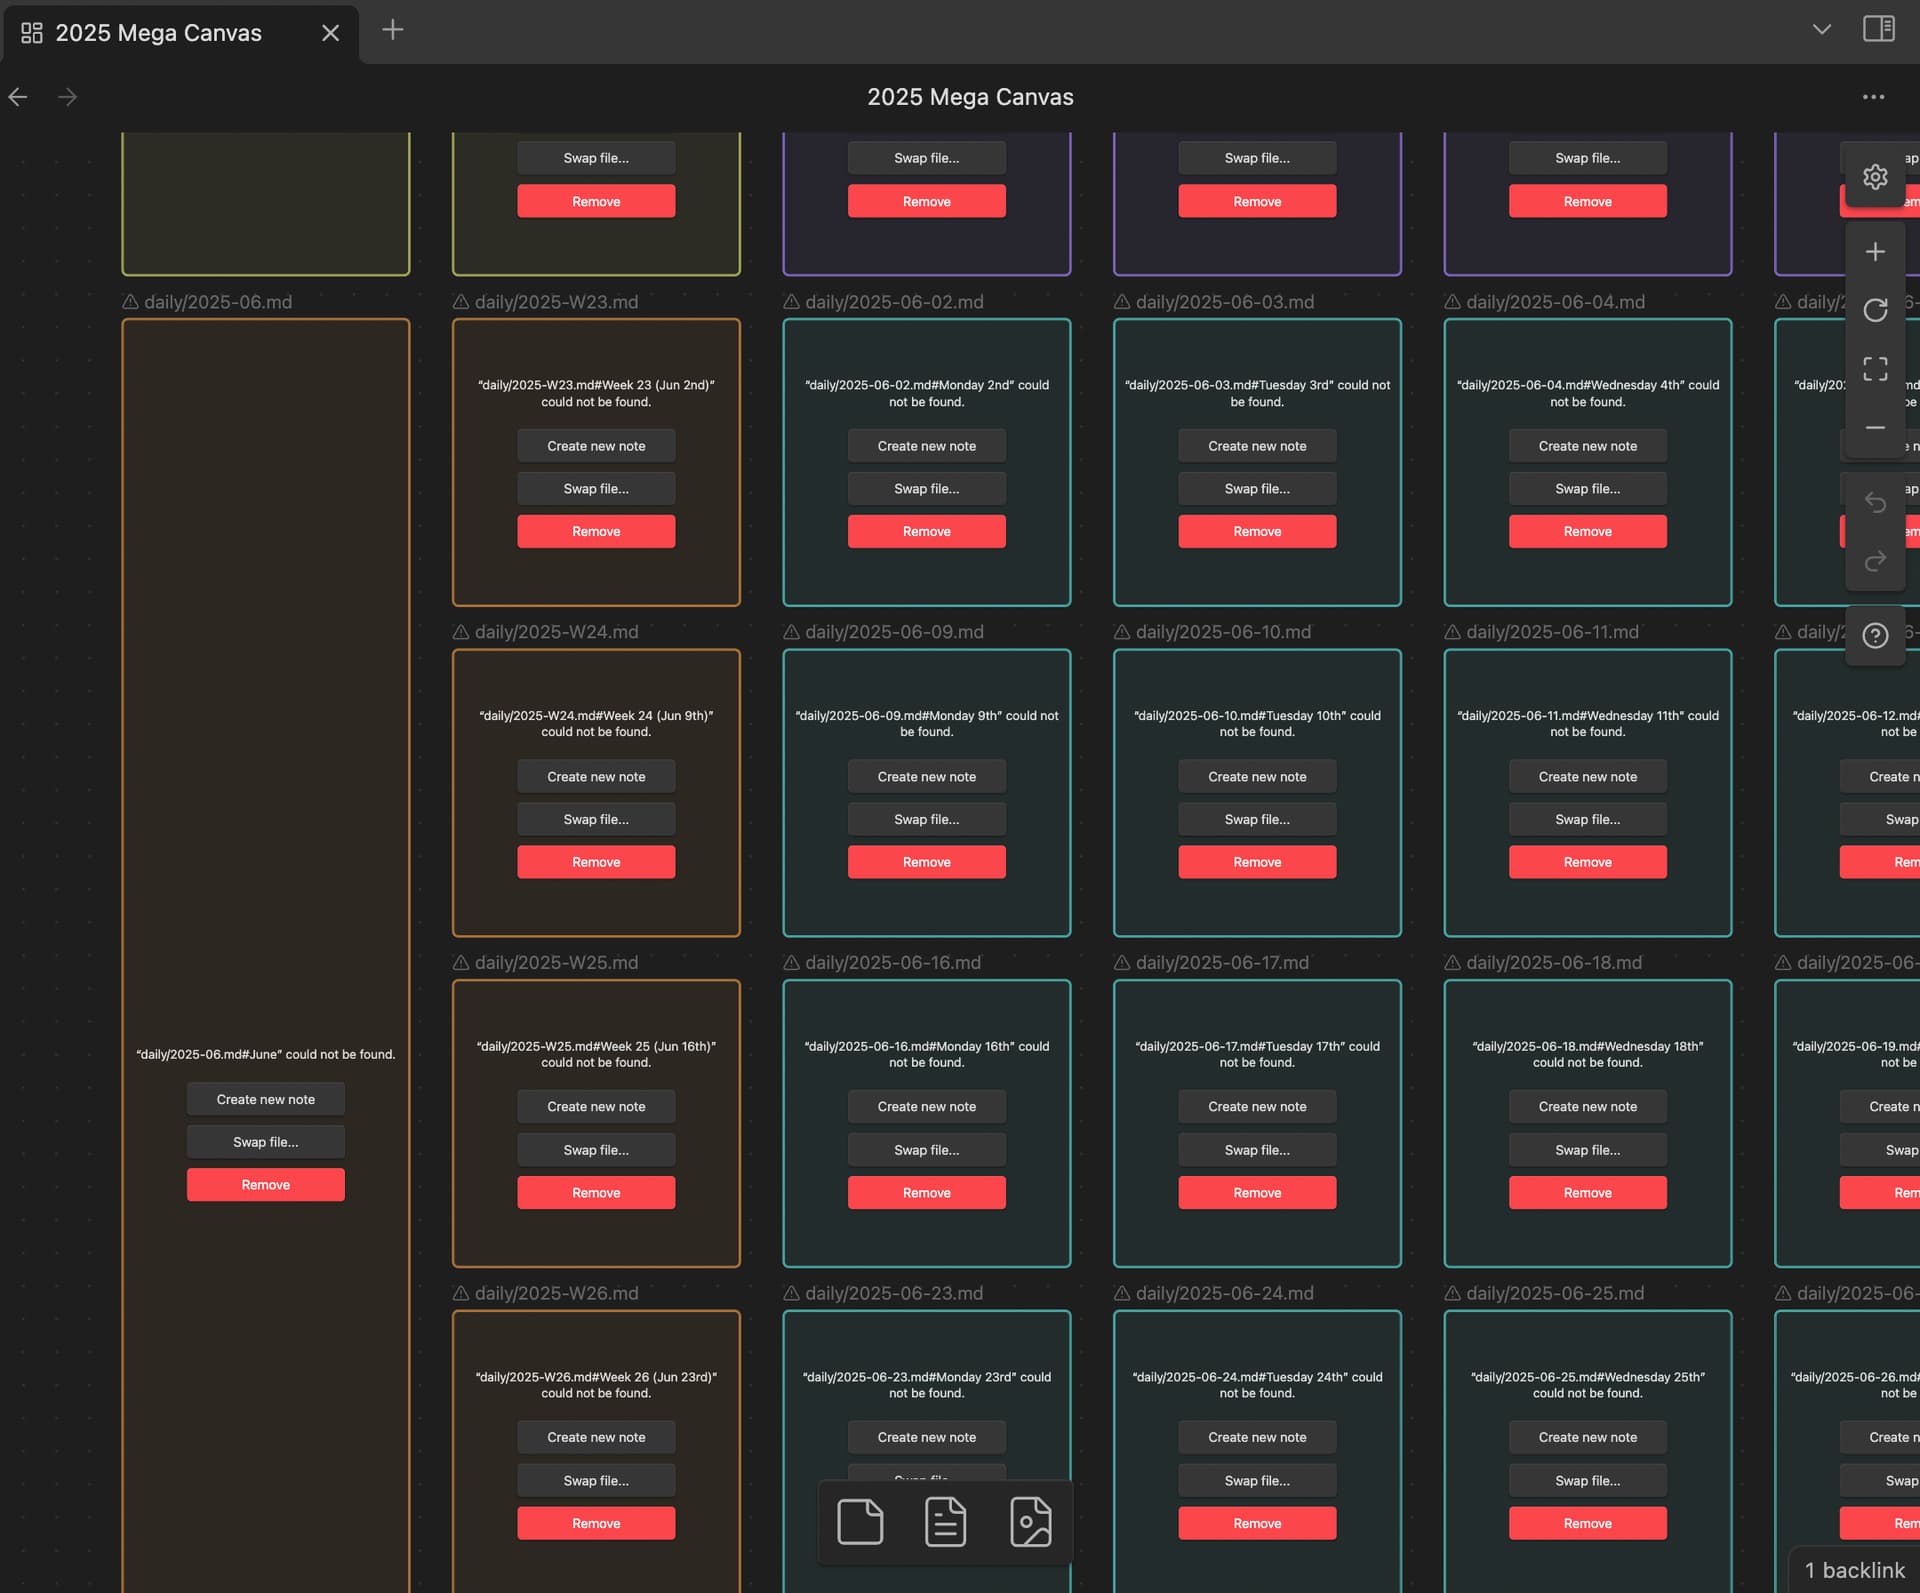Screen dimensions: 1920x1593
Task: Zoom out with the minus icon
Action: point(1875,428)
